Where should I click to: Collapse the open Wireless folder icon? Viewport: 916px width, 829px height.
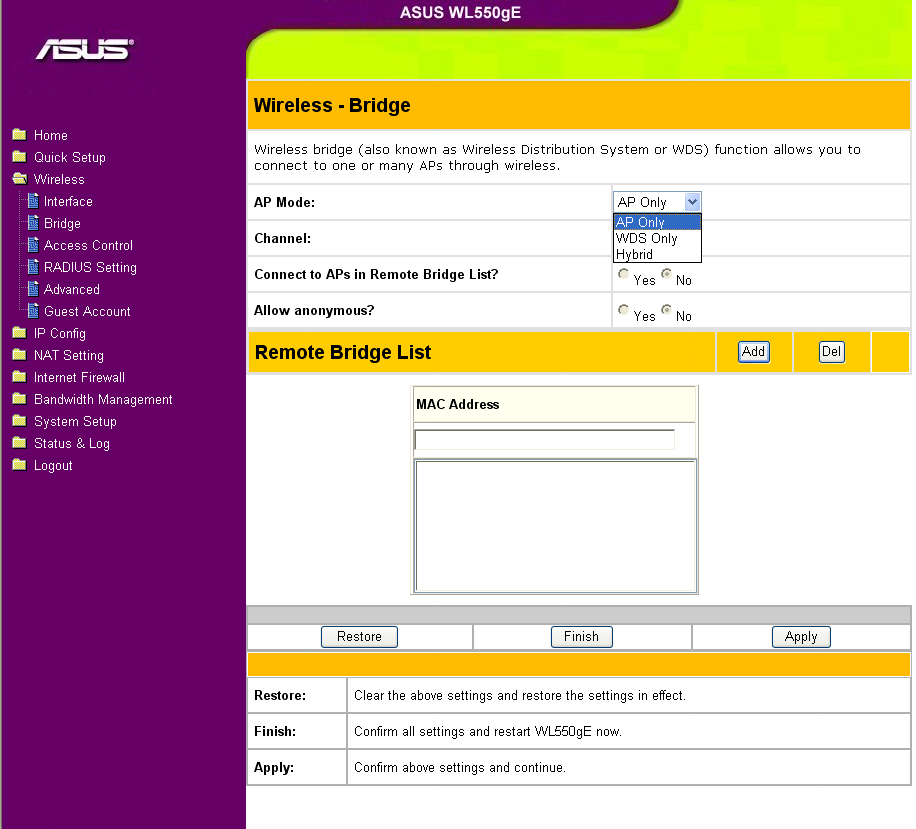tap(19, 179)
